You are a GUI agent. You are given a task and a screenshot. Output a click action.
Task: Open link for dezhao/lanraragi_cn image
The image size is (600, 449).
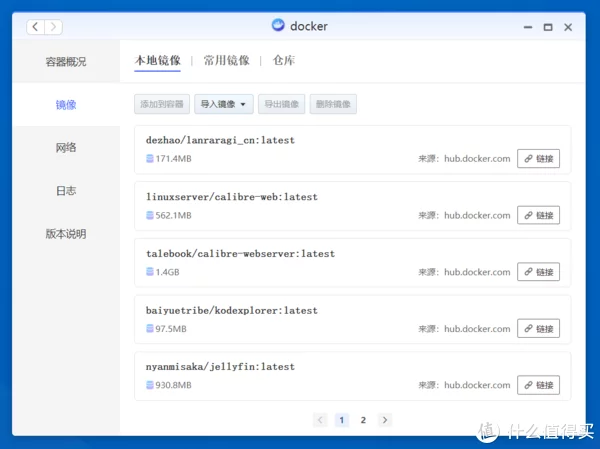(538, 158)
